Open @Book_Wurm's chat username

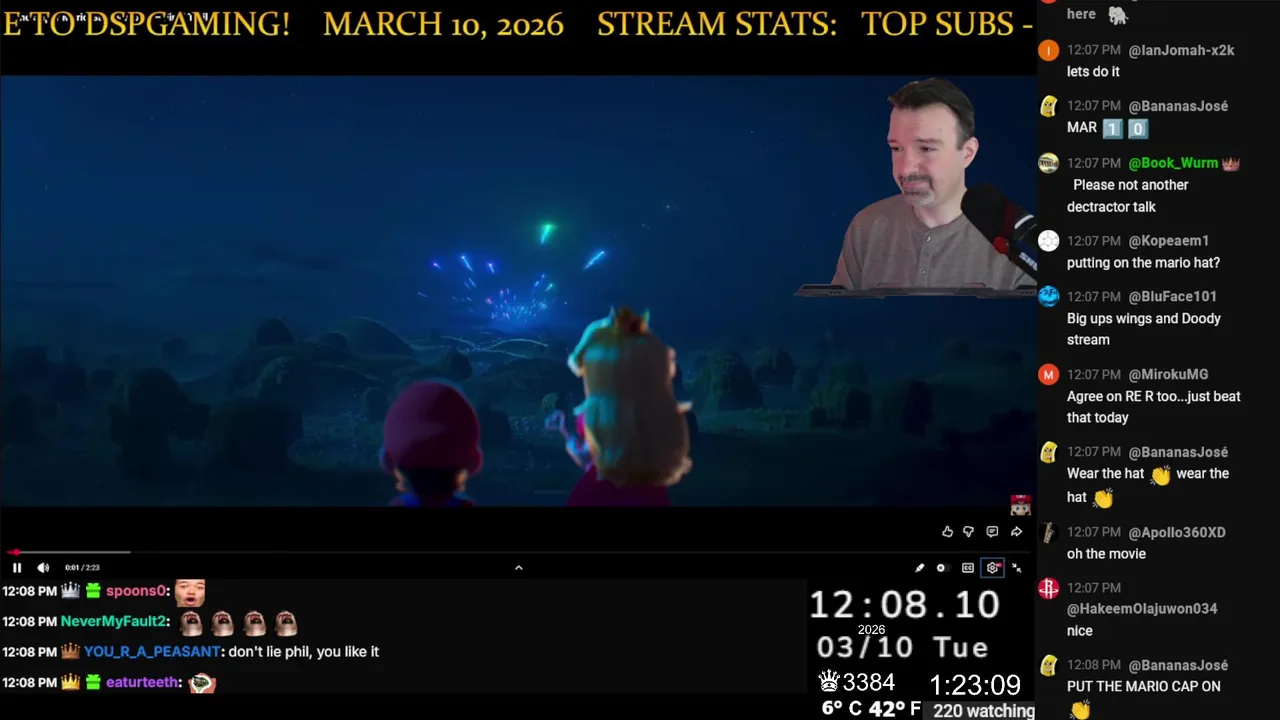pos(1173,163)
